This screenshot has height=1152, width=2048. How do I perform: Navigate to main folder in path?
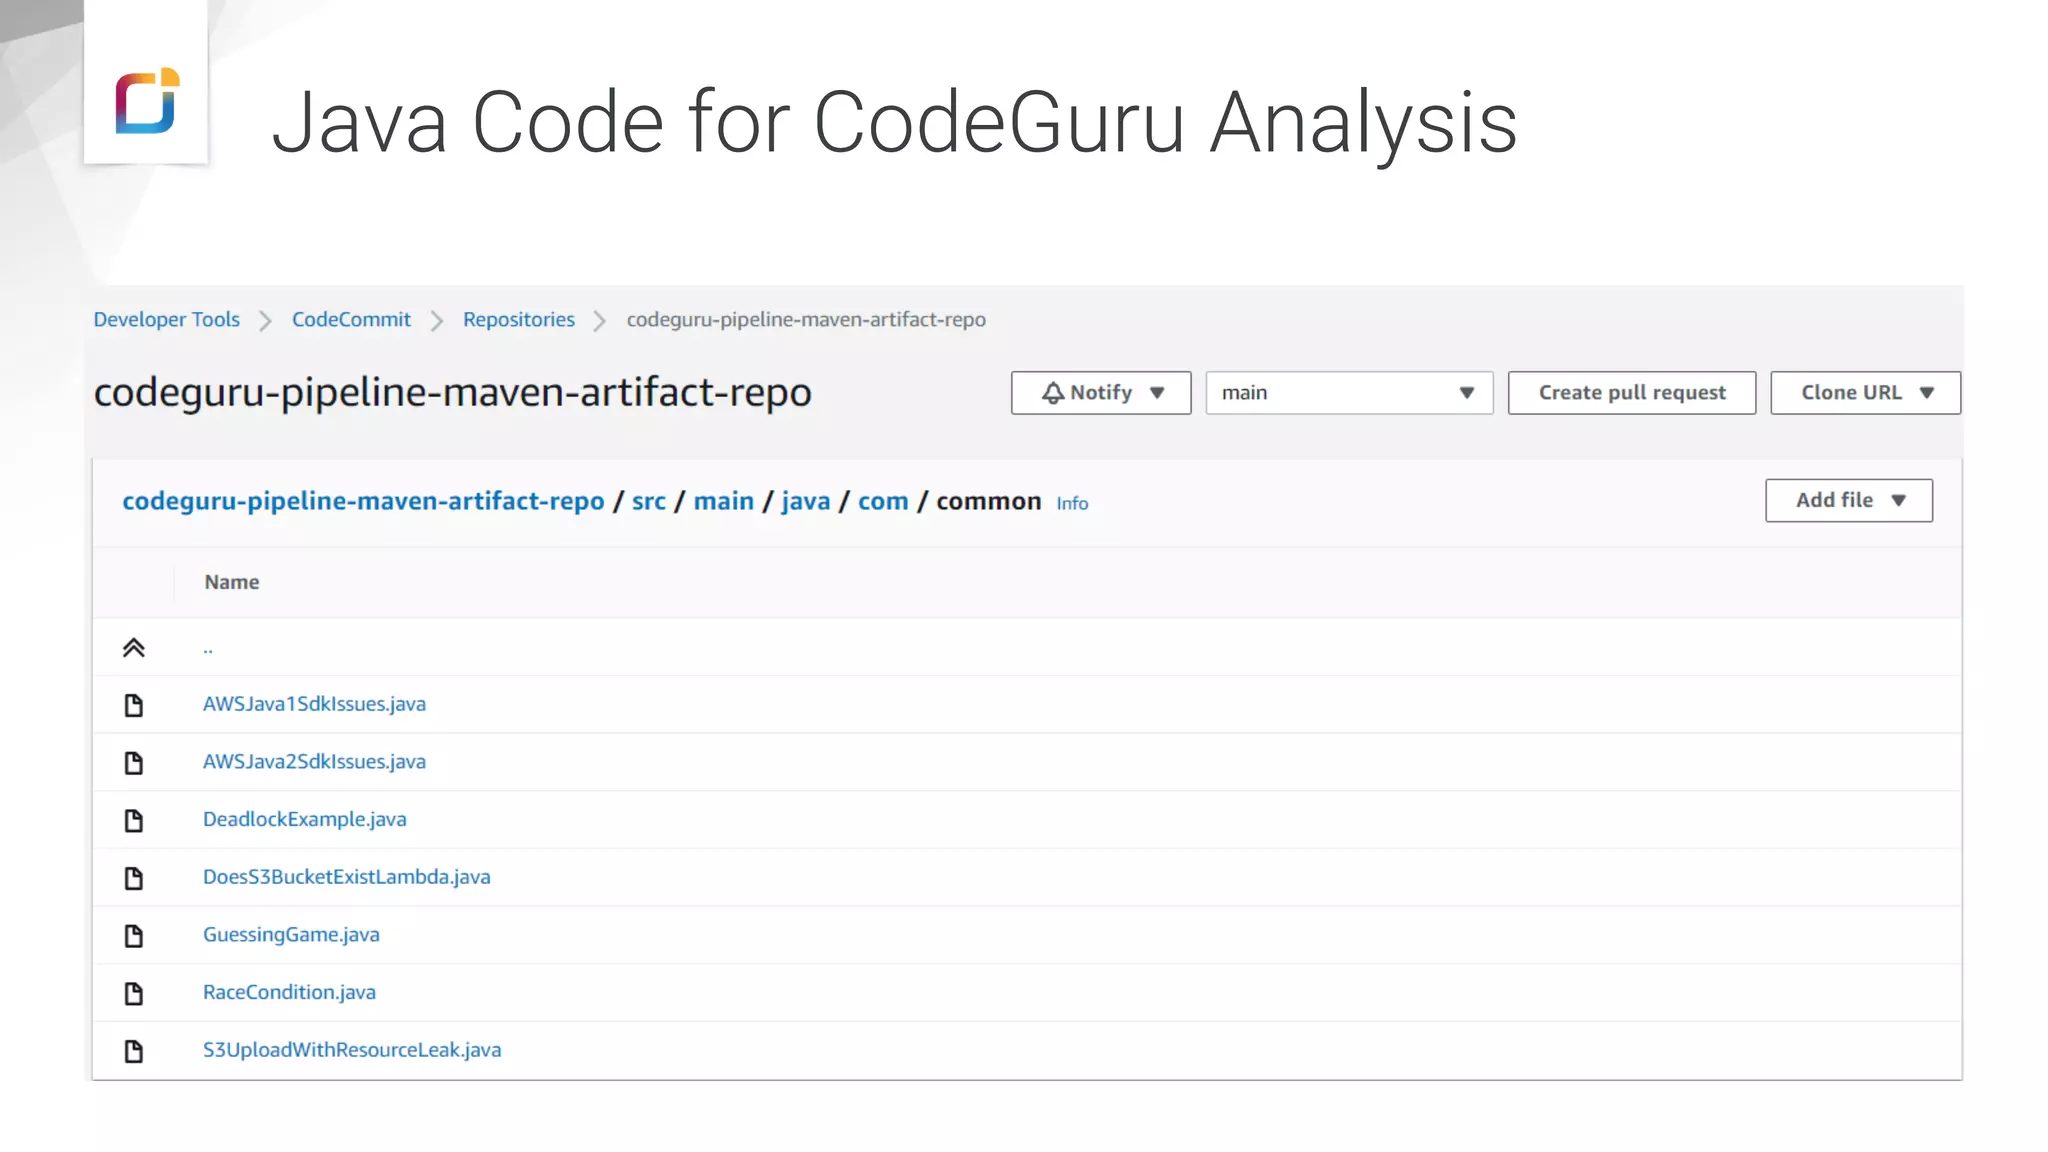coord(724,501)
